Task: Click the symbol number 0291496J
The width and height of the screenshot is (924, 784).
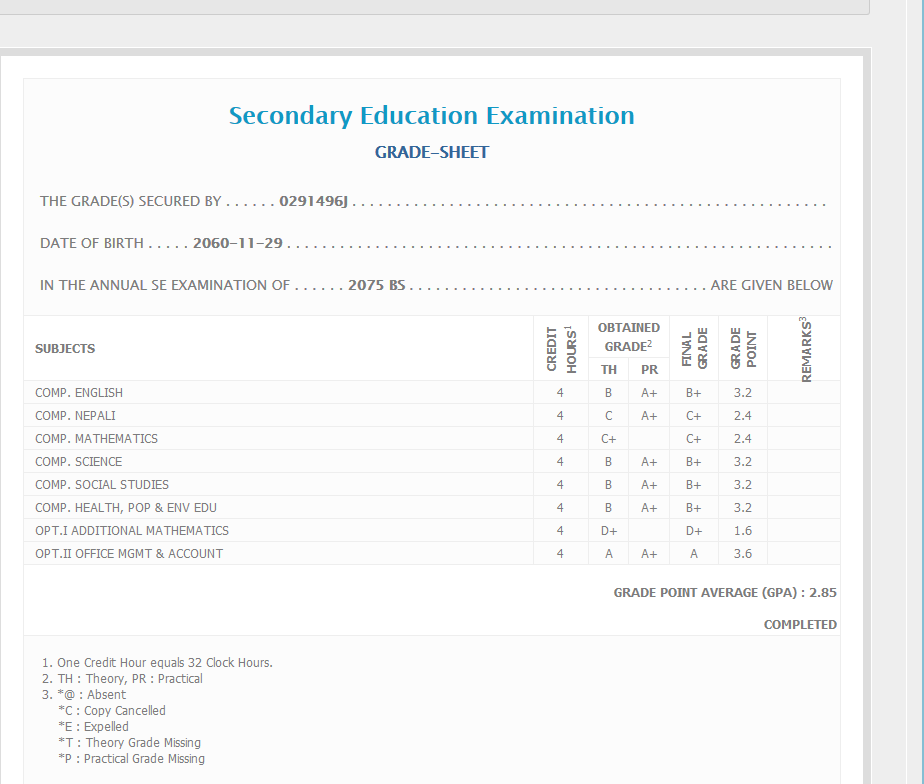Action: click(313, 202)
